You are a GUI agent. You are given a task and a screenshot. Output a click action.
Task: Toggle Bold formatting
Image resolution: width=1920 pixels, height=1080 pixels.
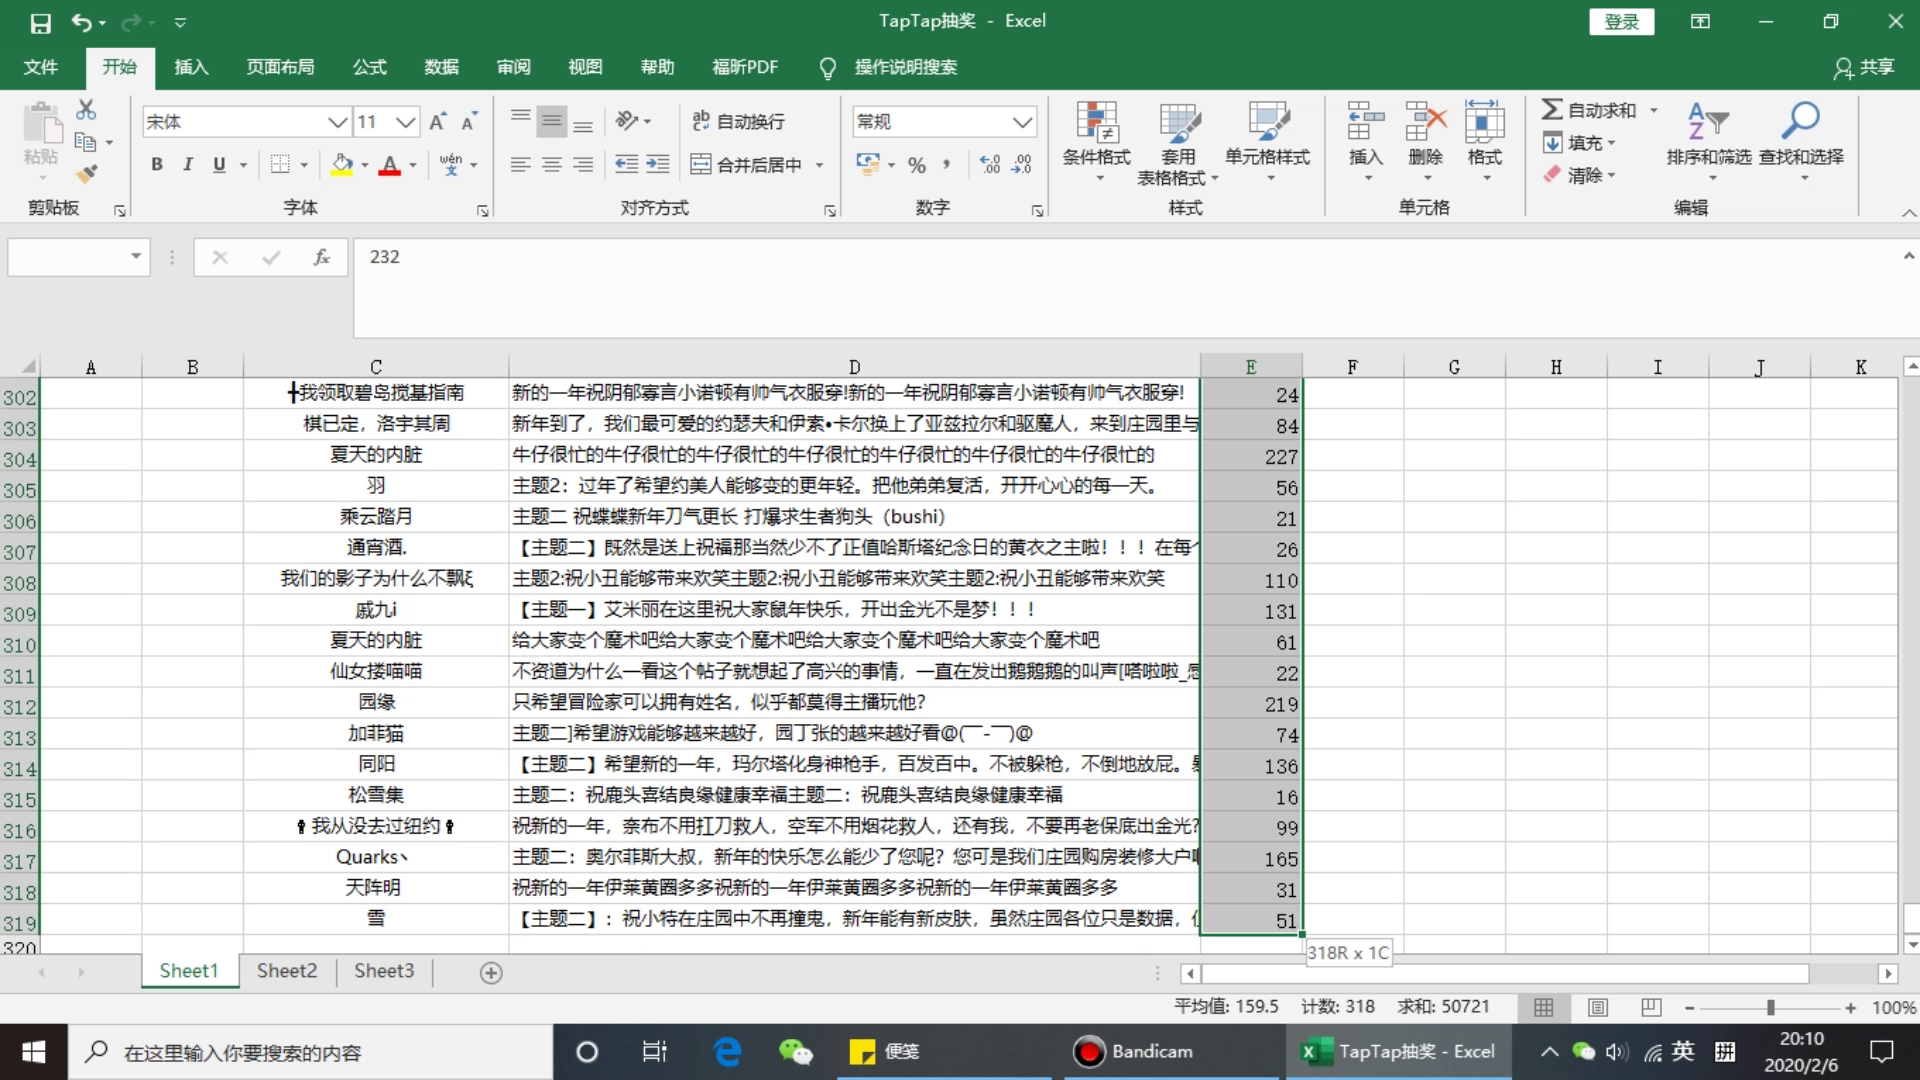point(157,165)
